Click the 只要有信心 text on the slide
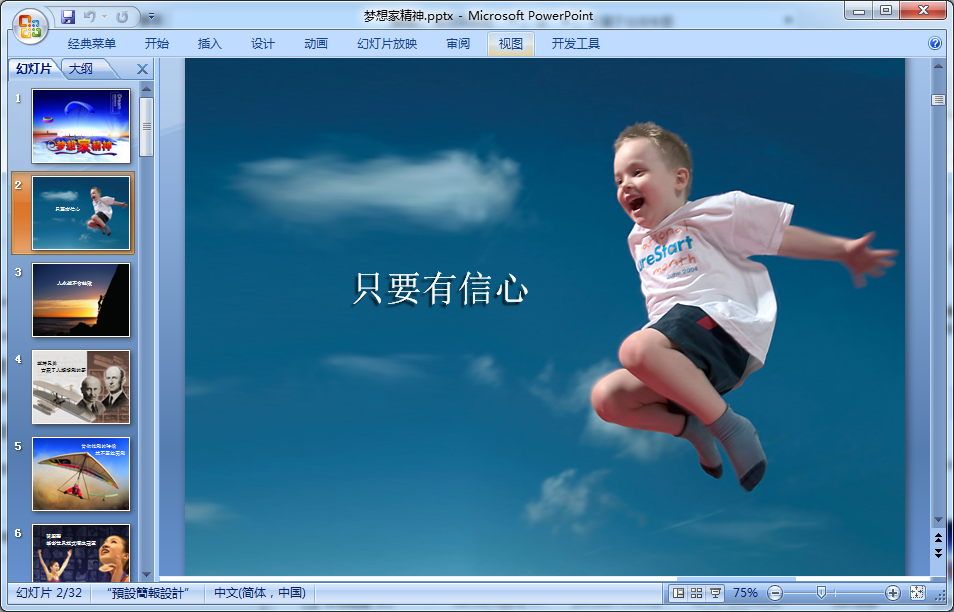The width and height of the screenshot is (954, 612). pos(440,288)
